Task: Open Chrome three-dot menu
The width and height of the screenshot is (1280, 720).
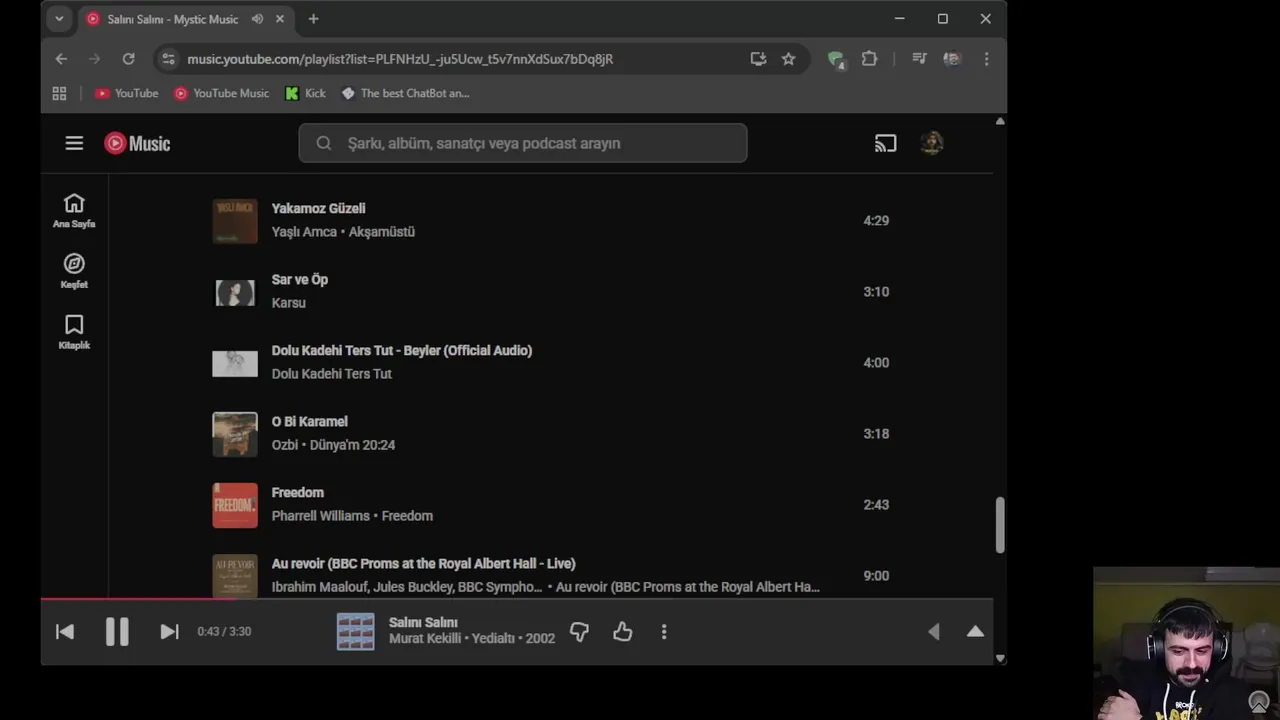Action: pyautogui.click(x=986, y=59)
